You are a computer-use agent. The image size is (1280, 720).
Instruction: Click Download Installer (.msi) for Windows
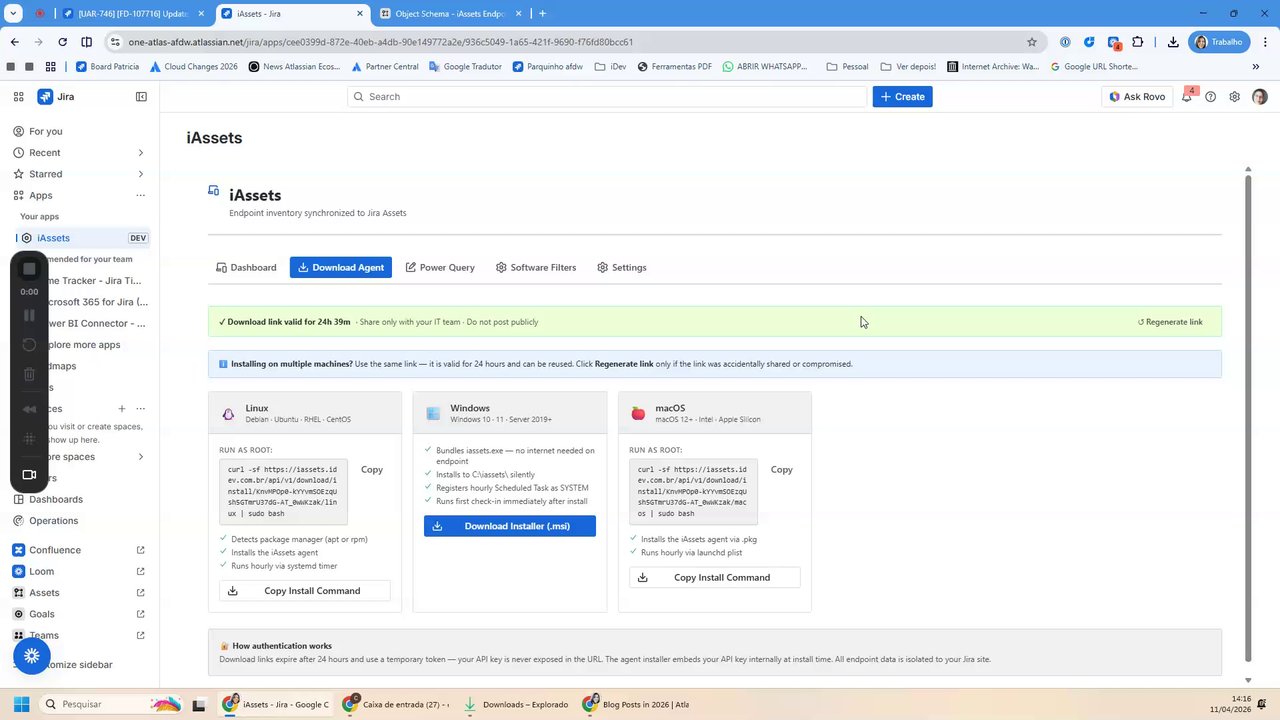point(510,526)
